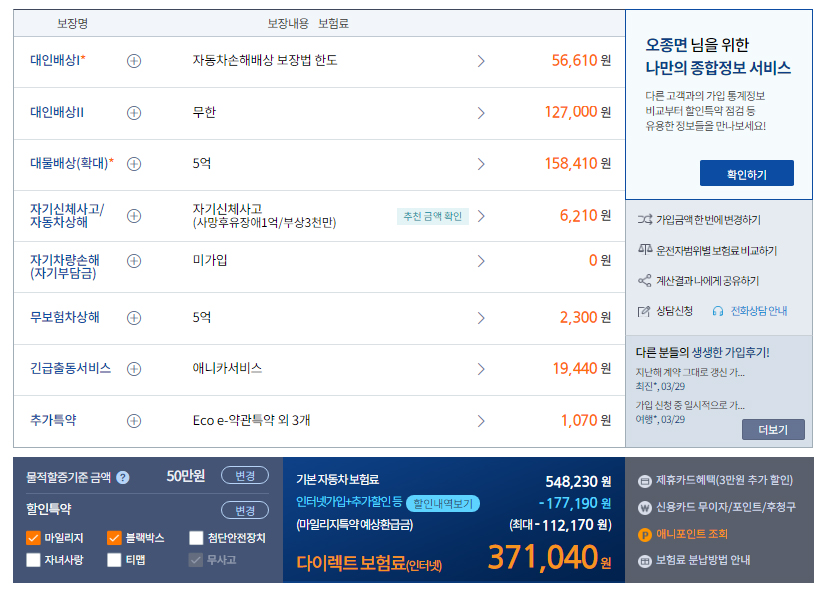Click 상담신청 link
The image size is (823, 590).
674,311
